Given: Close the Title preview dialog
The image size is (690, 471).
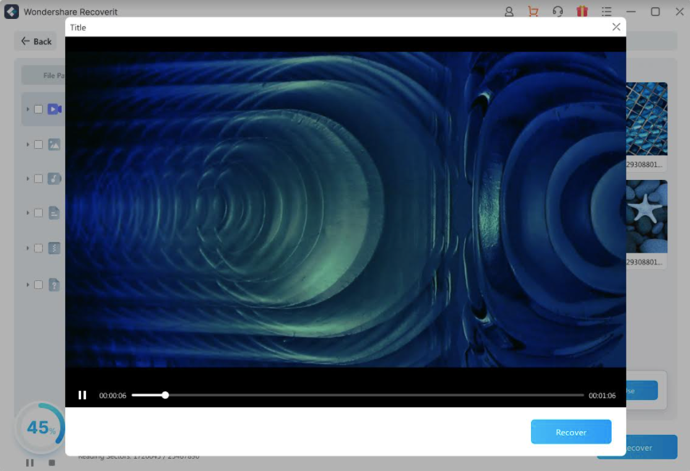Looking at the screenshot, I should click(616, 27).
